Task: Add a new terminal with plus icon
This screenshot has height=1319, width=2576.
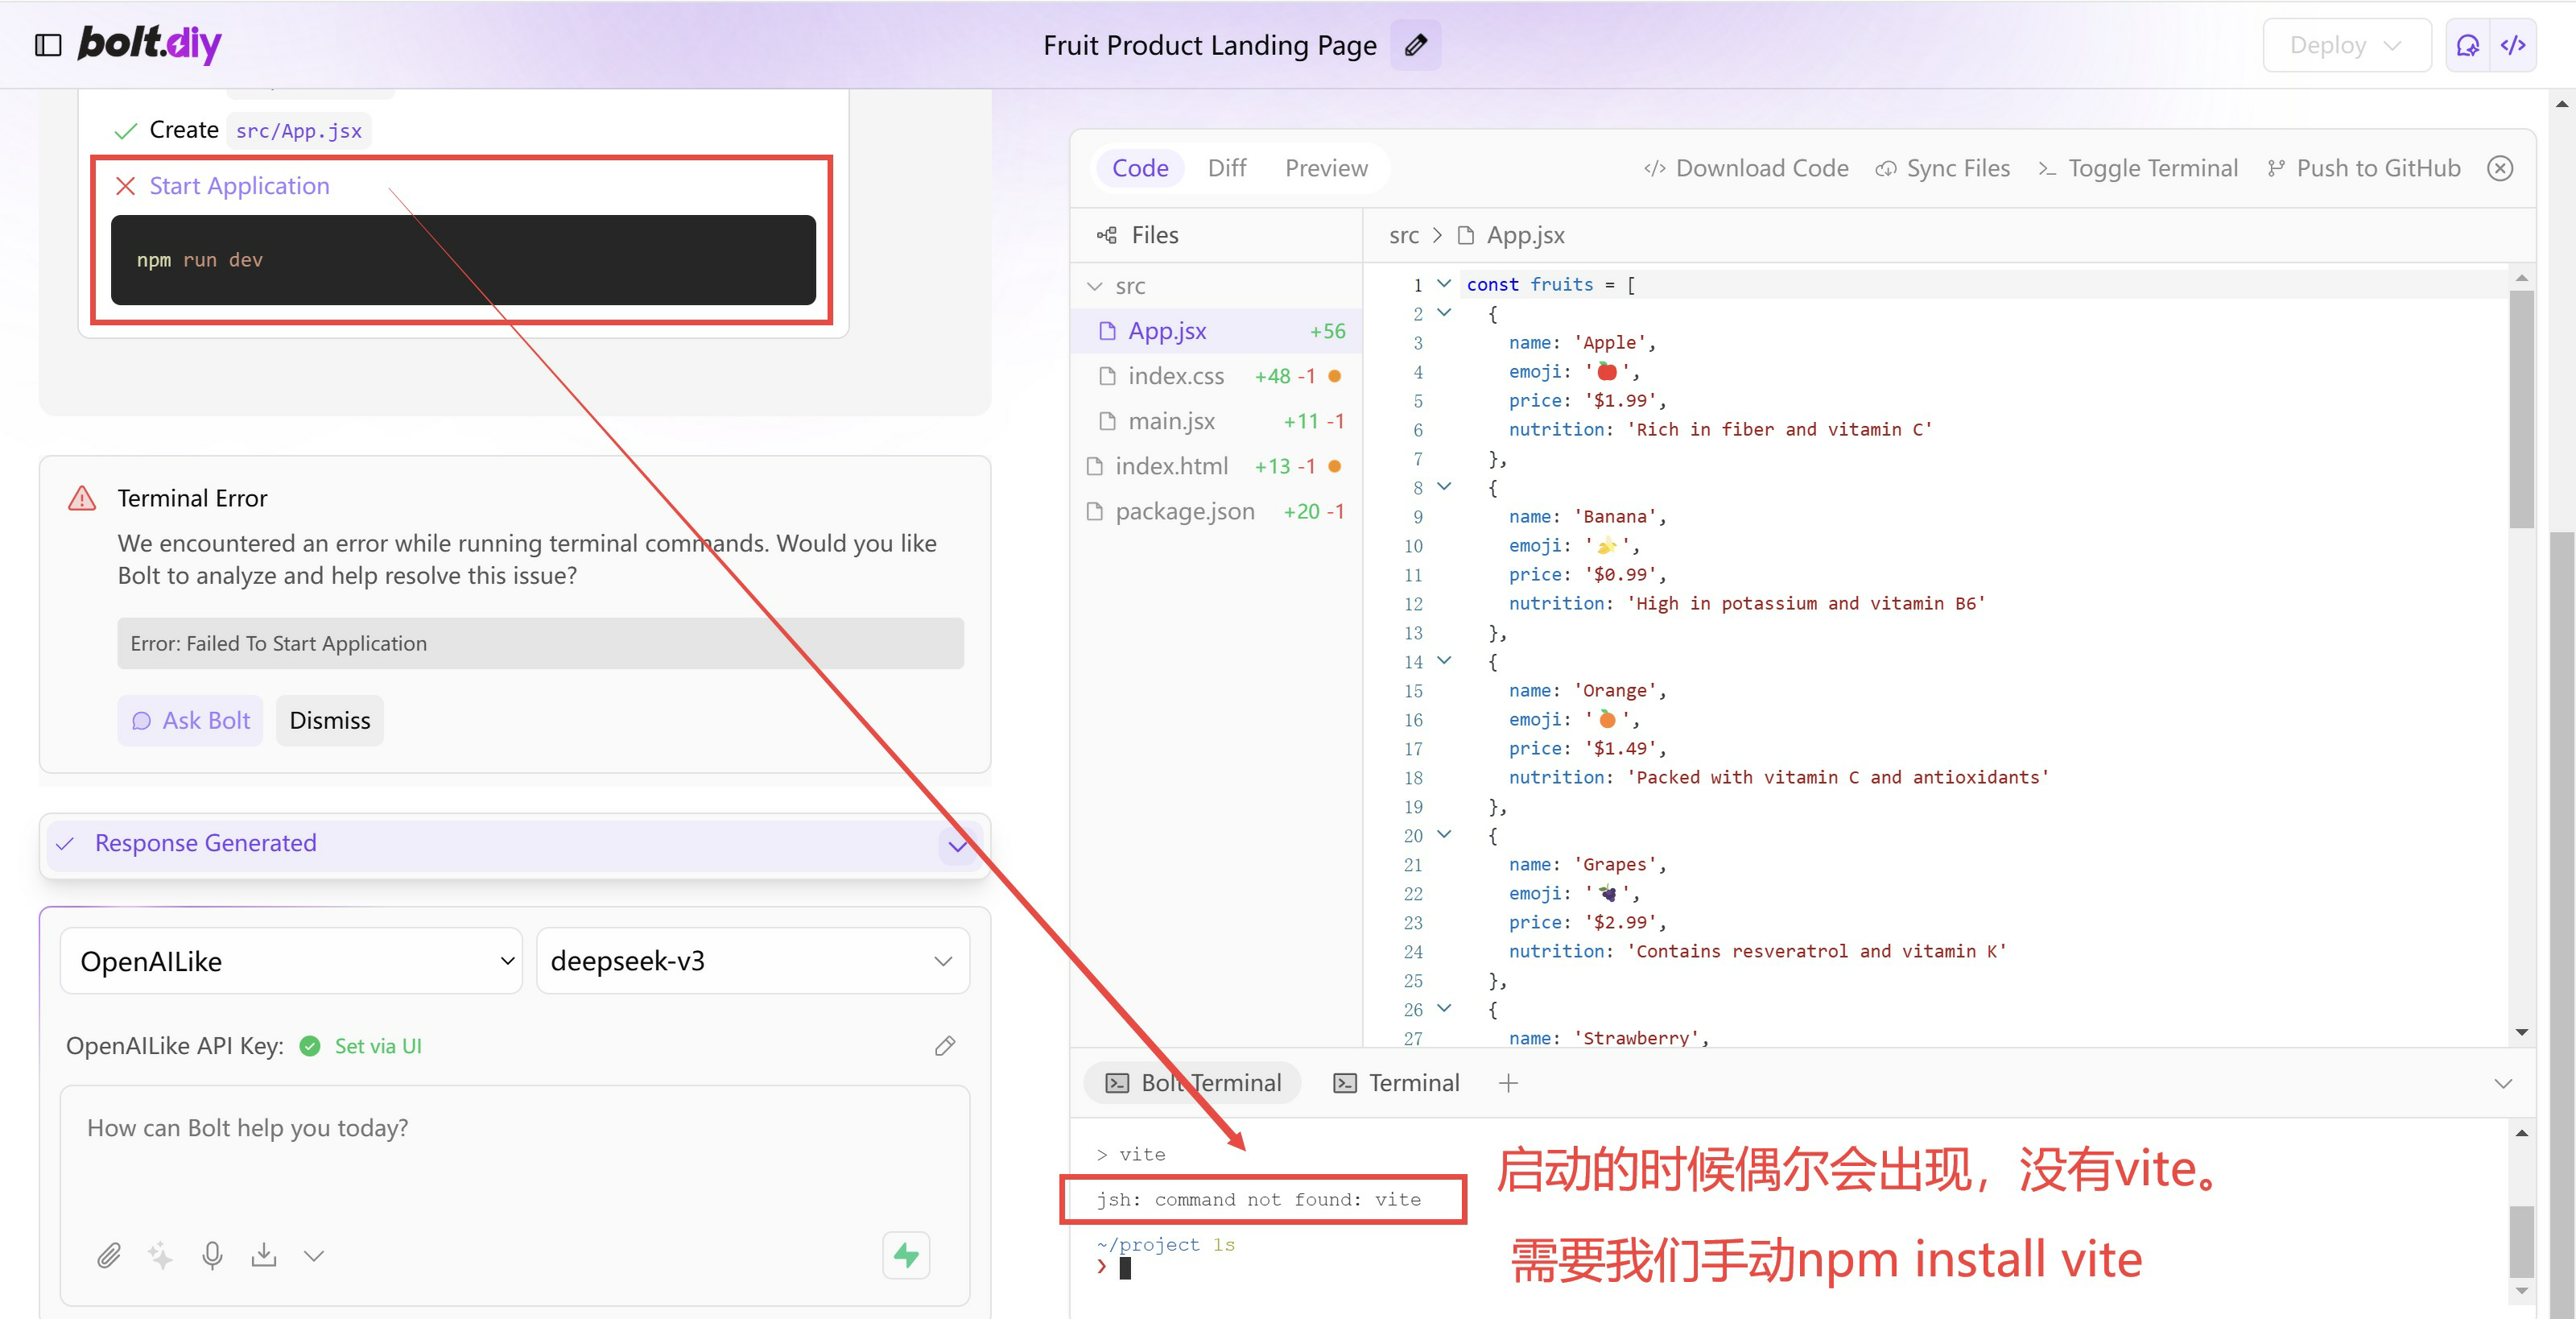Action: point(1508,1083)
